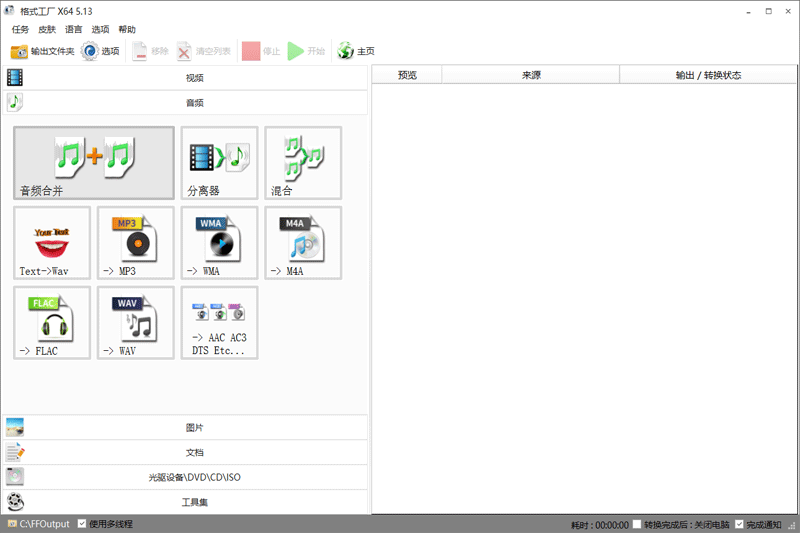Open the 皮肤 skin menu

(x=47, y=29)
